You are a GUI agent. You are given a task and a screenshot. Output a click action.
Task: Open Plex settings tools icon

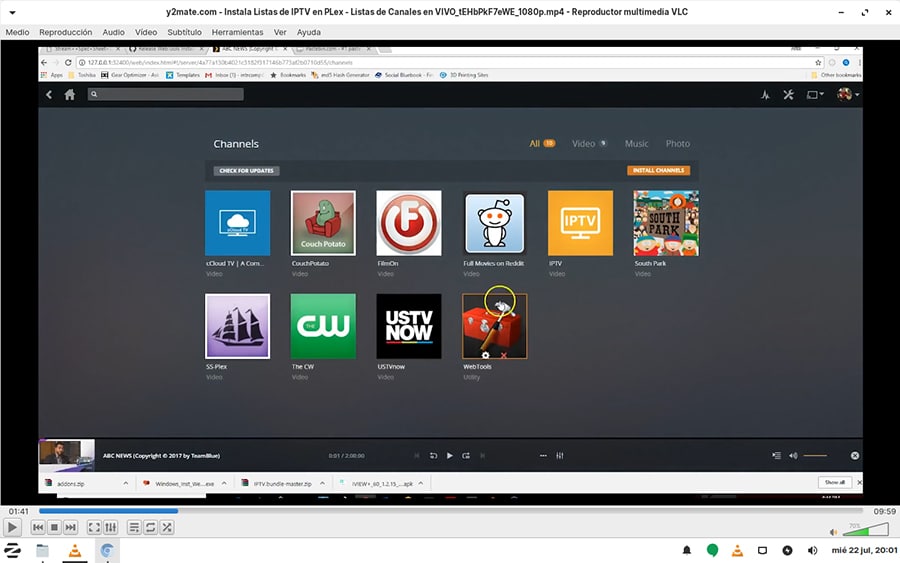pyautogui.click(x=789, y=95)
